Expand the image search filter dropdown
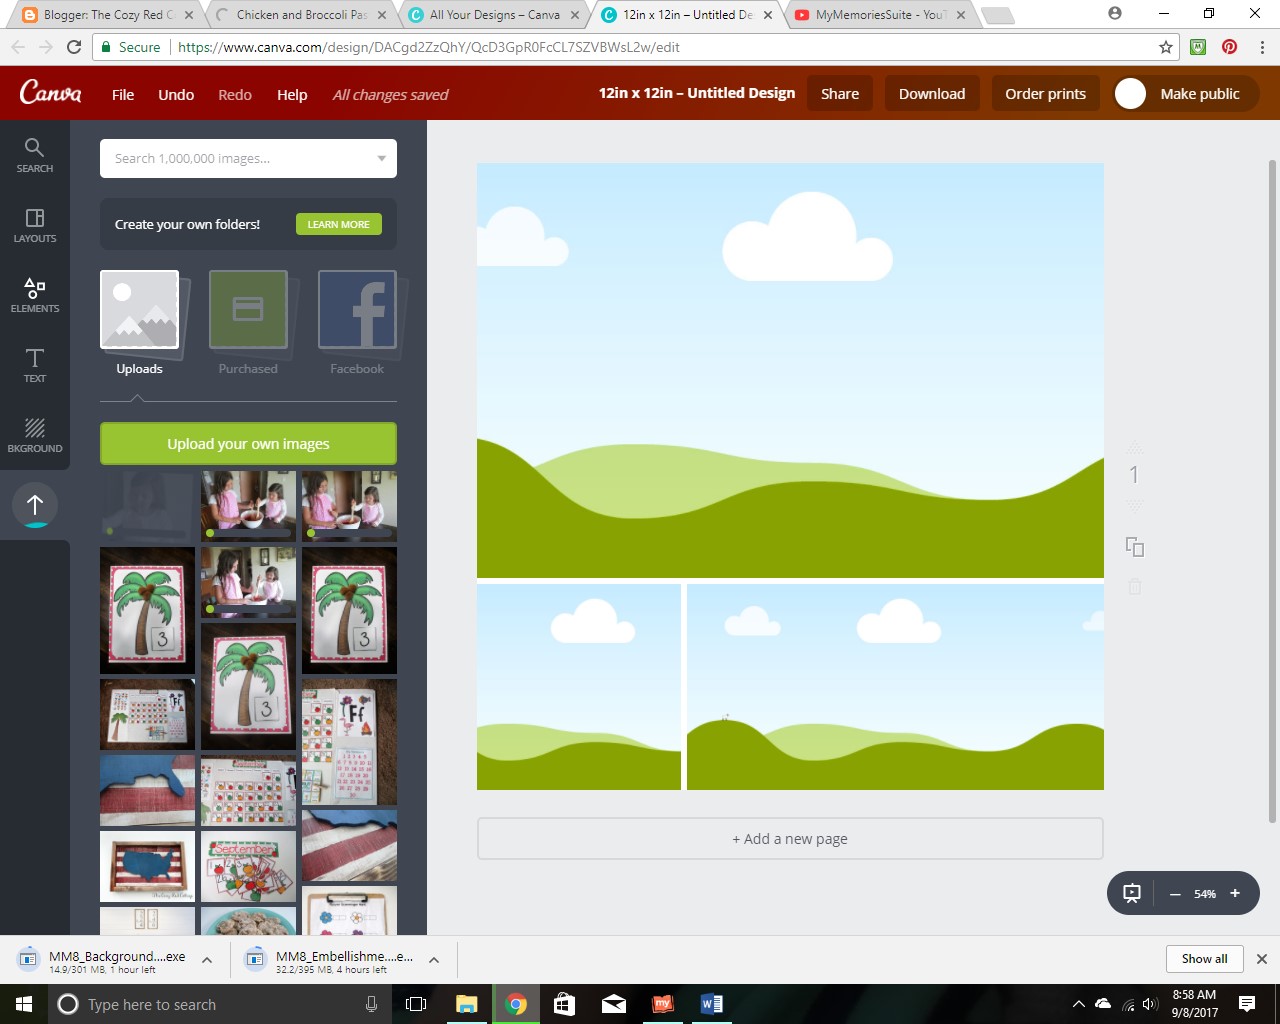The width and height of the screenshot is (1280, 1024). click(380, 158)
